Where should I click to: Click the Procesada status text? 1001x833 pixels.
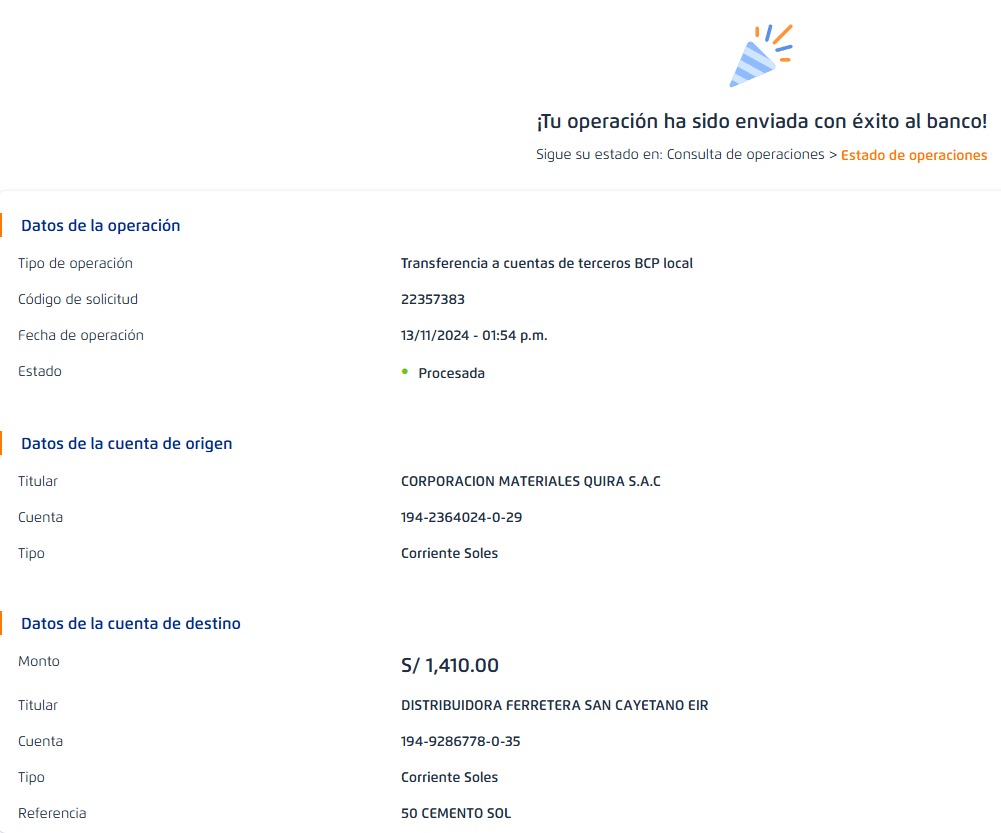tap(451, 373)
